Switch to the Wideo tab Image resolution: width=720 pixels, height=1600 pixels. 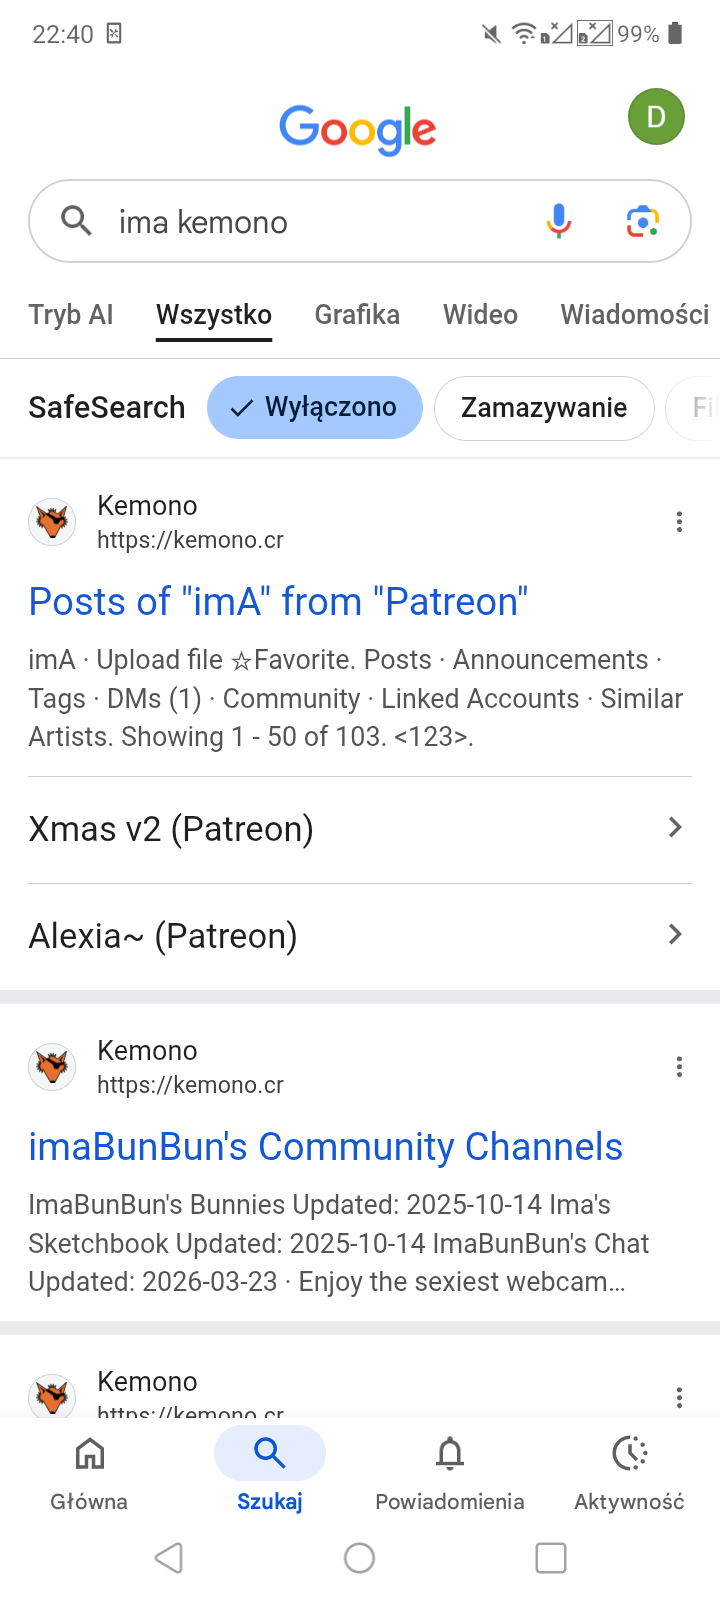(x=480, y=315)
